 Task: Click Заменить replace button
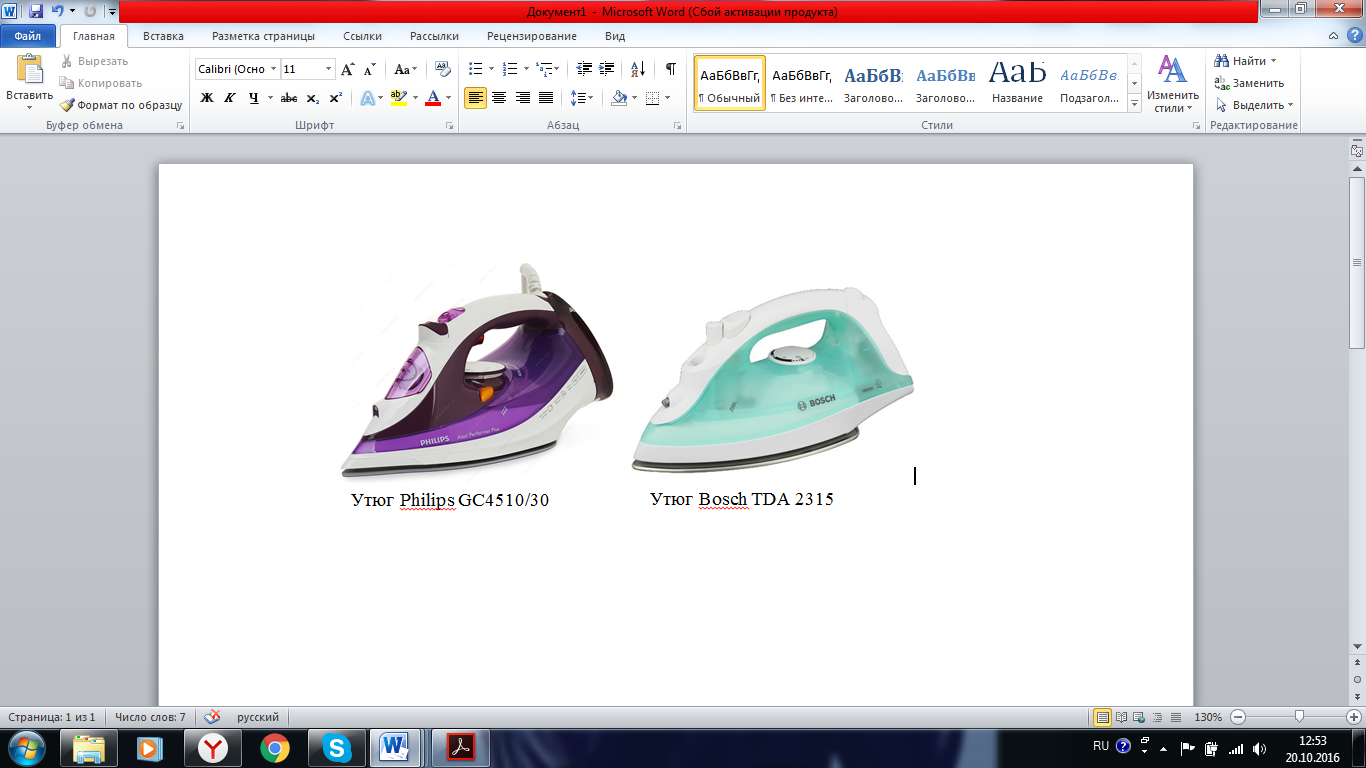coord(1249,83)
